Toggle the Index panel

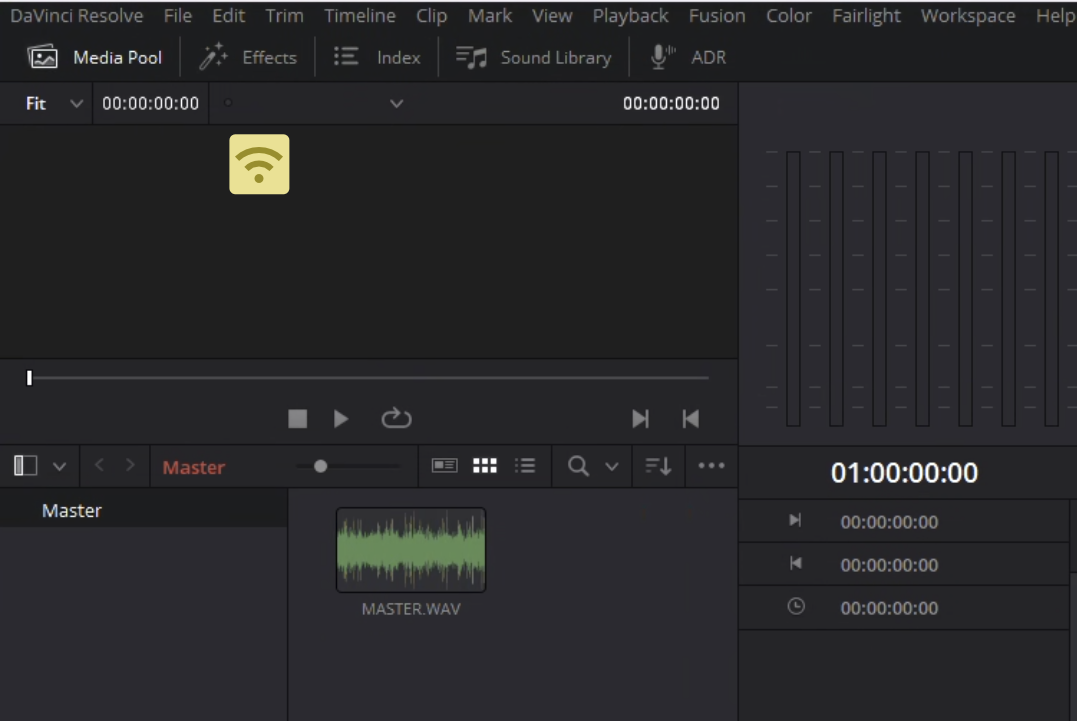tap(377, 58)
